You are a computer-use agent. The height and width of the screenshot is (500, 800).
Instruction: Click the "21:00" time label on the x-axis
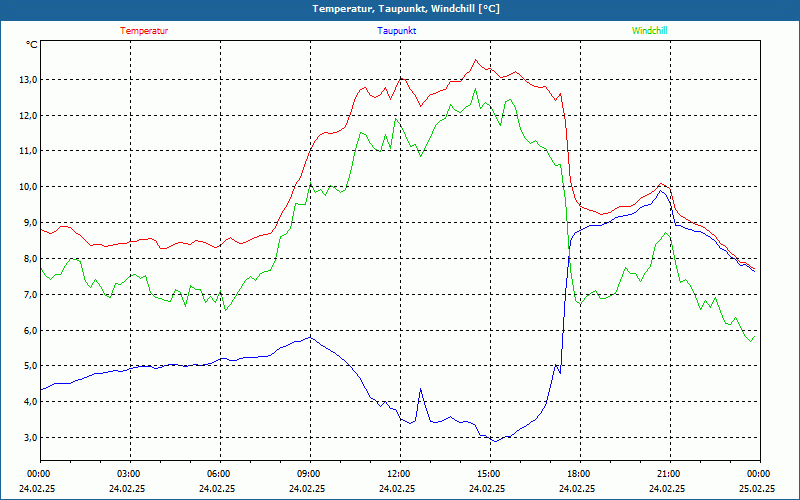tap(670, 474)
